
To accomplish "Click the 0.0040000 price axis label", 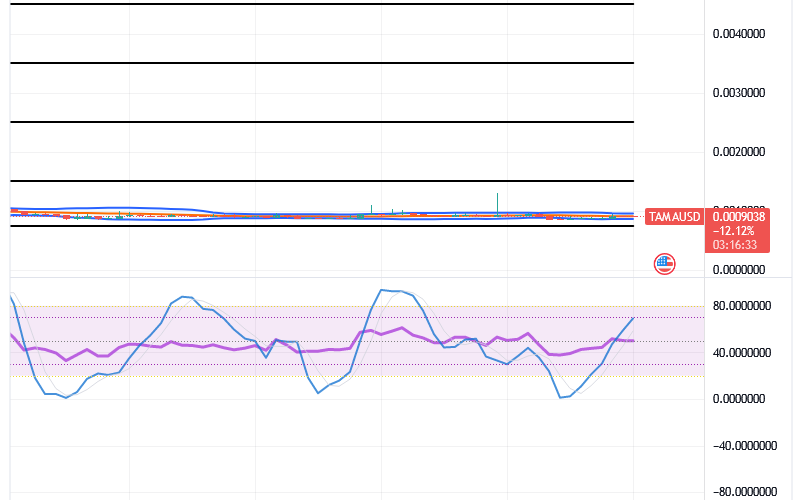I will tap(739, 34).
